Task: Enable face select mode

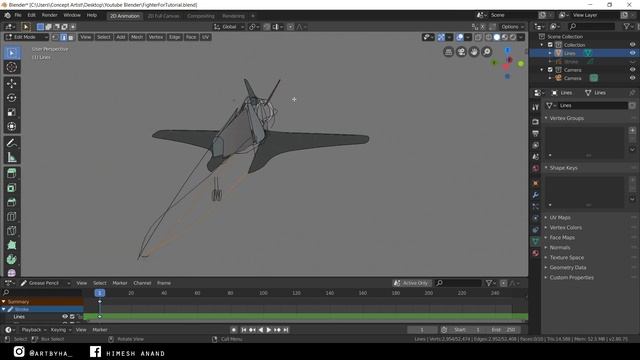Action: (x=71, y=37)
